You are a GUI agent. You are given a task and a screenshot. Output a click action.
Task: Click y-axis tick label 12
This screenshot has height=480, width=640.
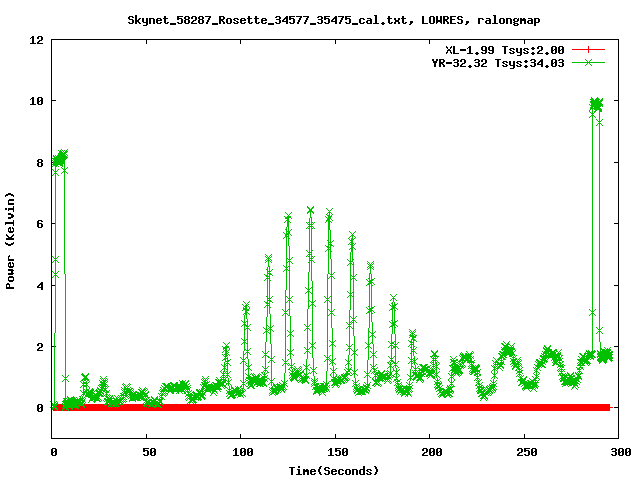click(x=36, y=40)
